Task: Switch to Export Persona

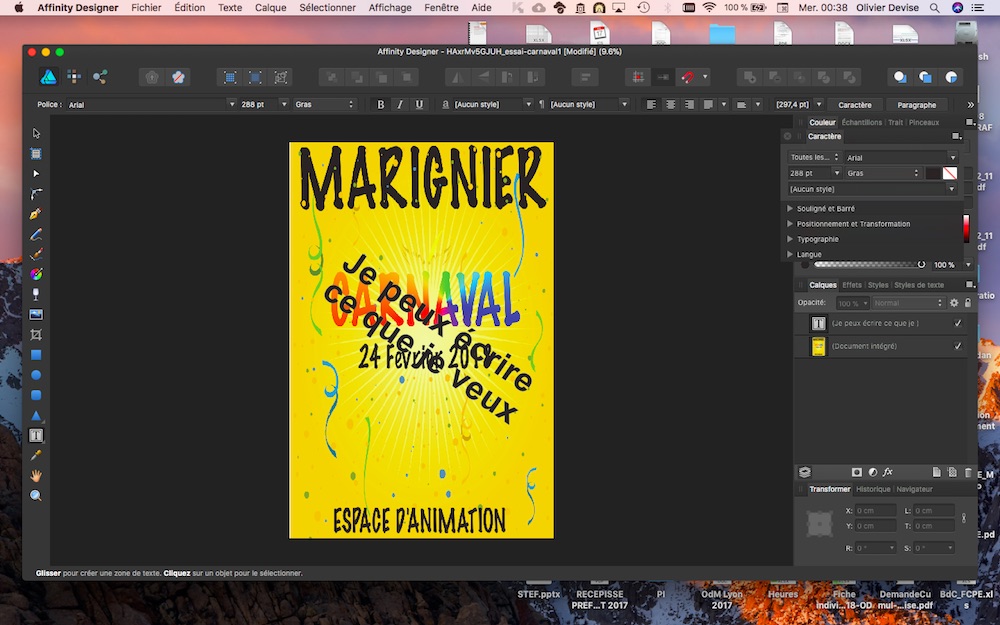Action: tap(99, 77)
